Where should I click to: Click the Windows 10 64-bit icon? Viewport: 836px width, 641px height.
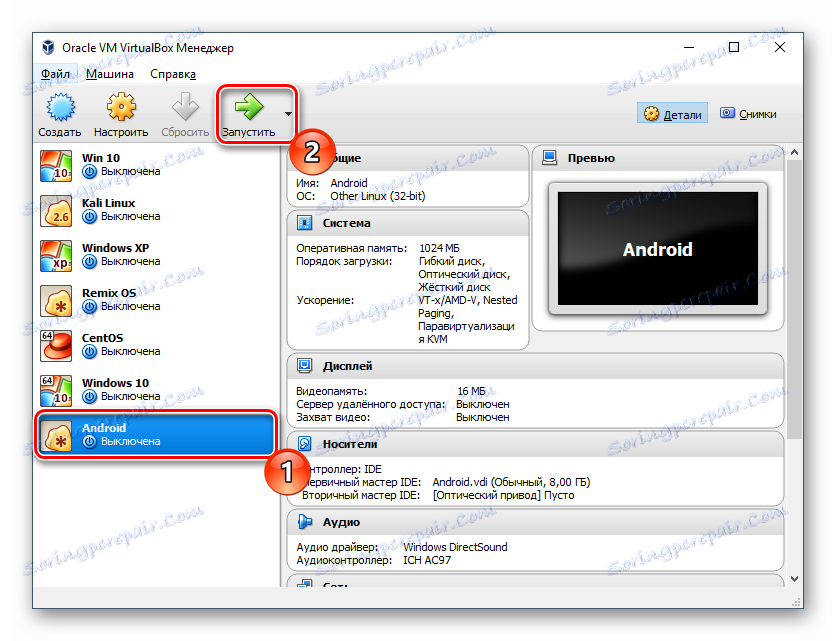click(x=56, y=391)
